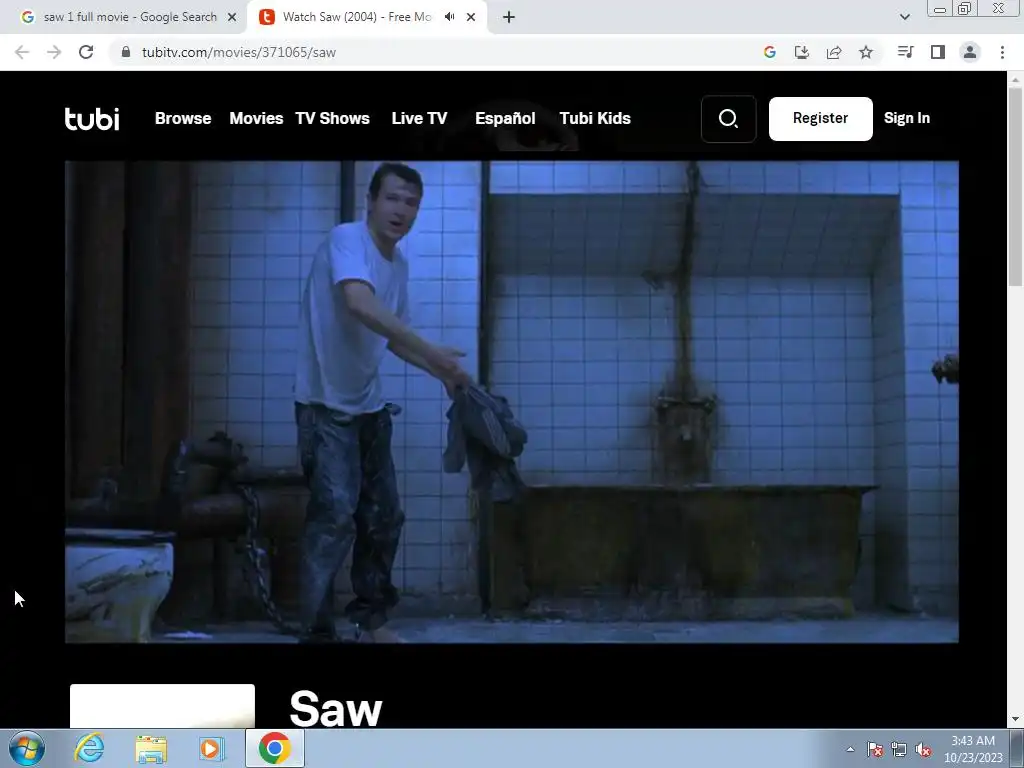Click the scrollbar down arrow
1024x768 pixels.
click(1015, 720)
